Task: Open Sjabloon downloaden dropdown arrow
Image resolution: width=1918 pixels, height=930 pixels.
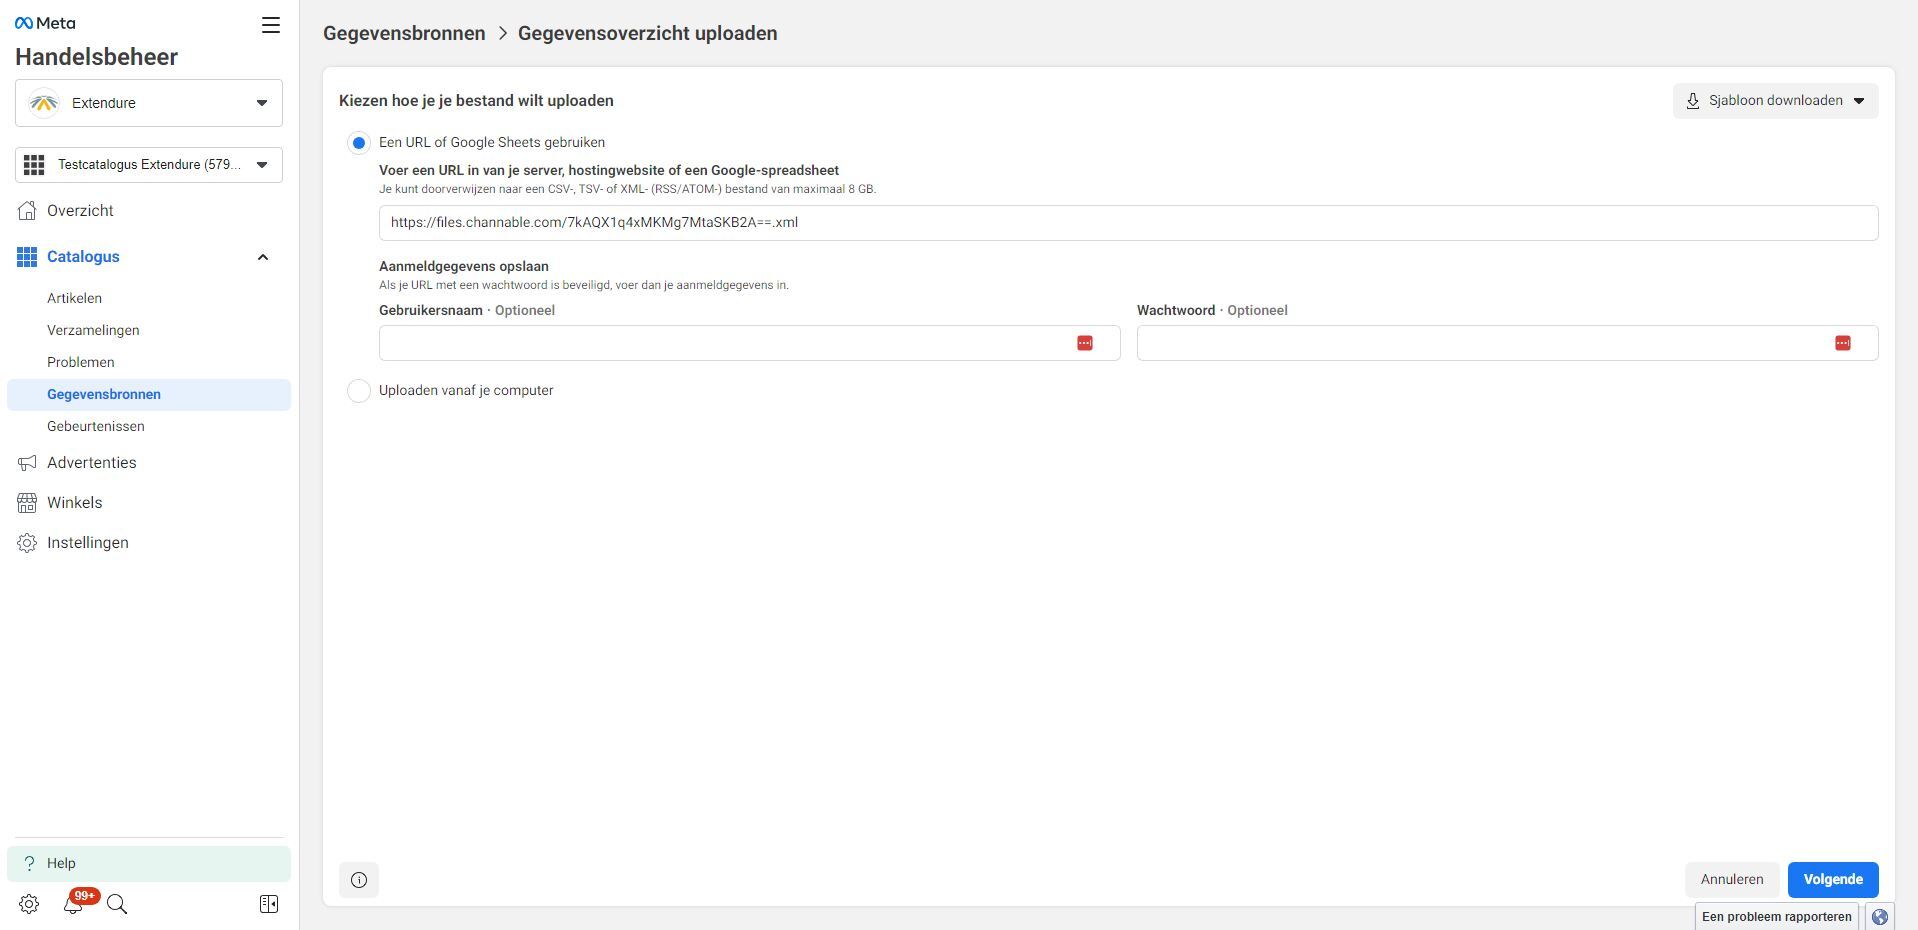Action: point(1859,101)
